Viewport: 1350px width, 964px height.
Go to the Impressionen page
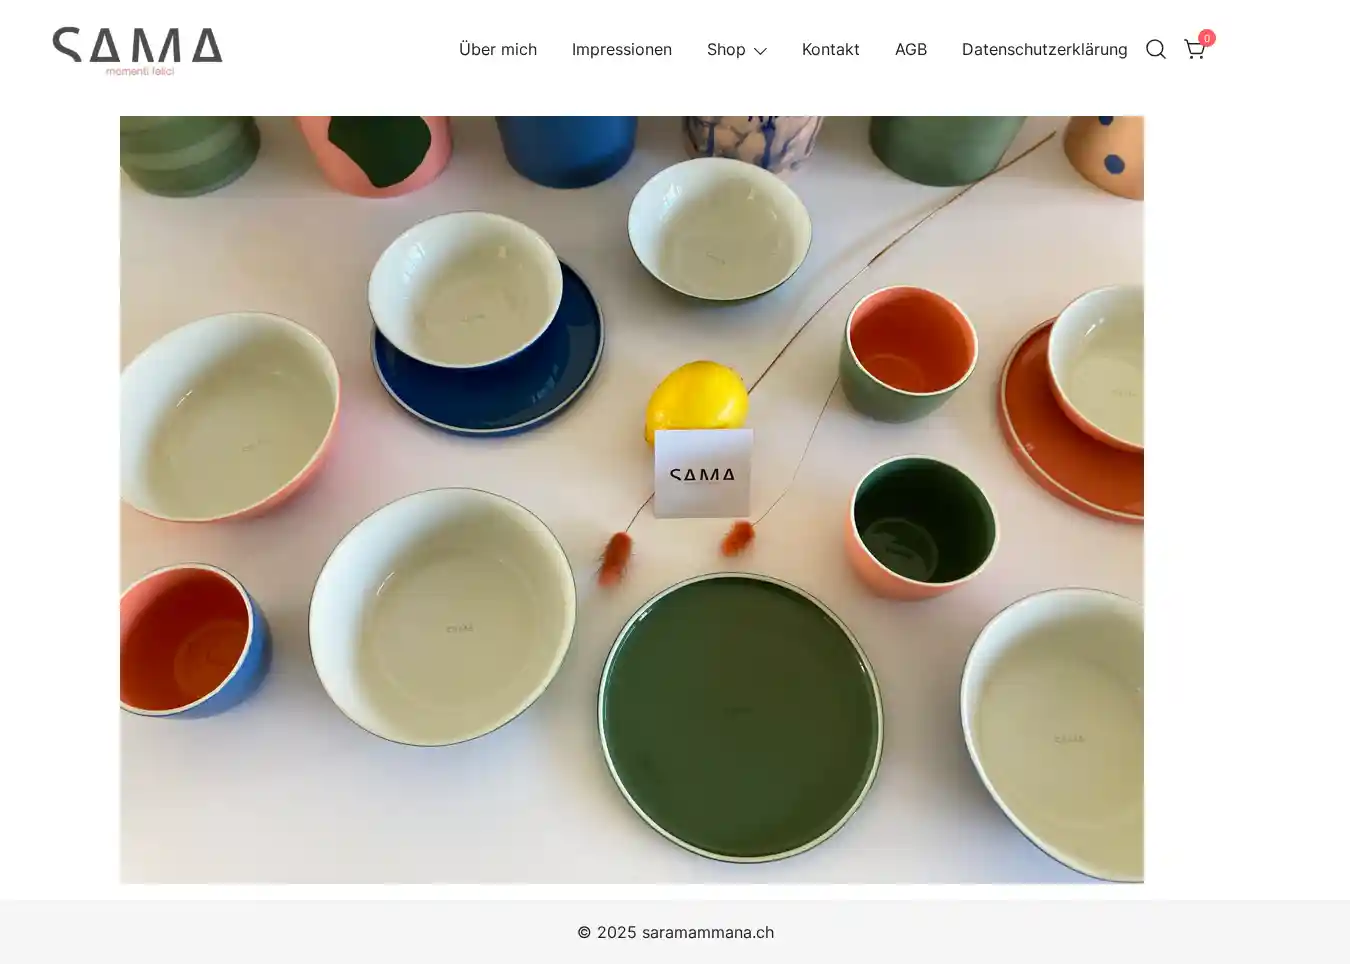(x=622, y=49)
